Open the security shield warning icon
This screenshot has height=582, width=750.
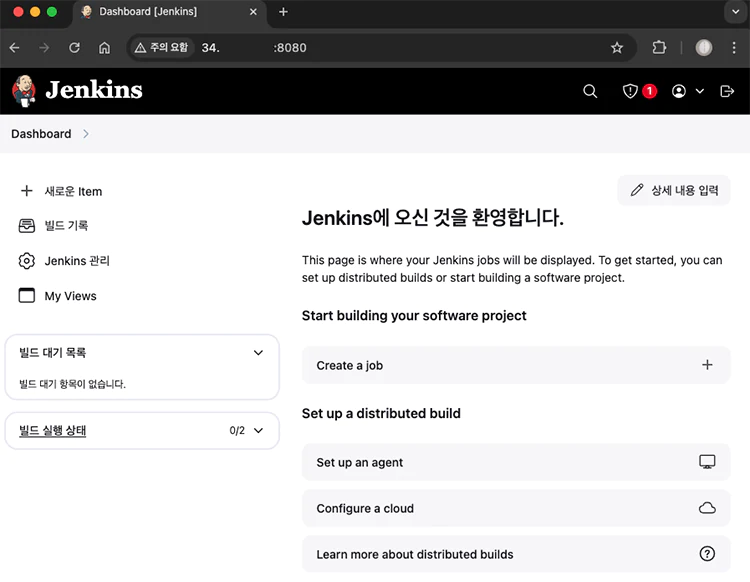[x=630, y=91]
